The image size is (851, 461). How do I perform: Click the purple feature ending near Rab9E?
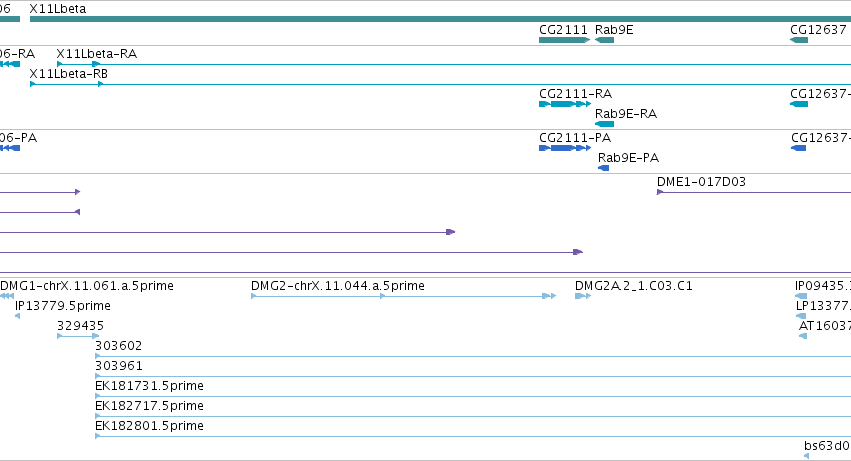291,252
